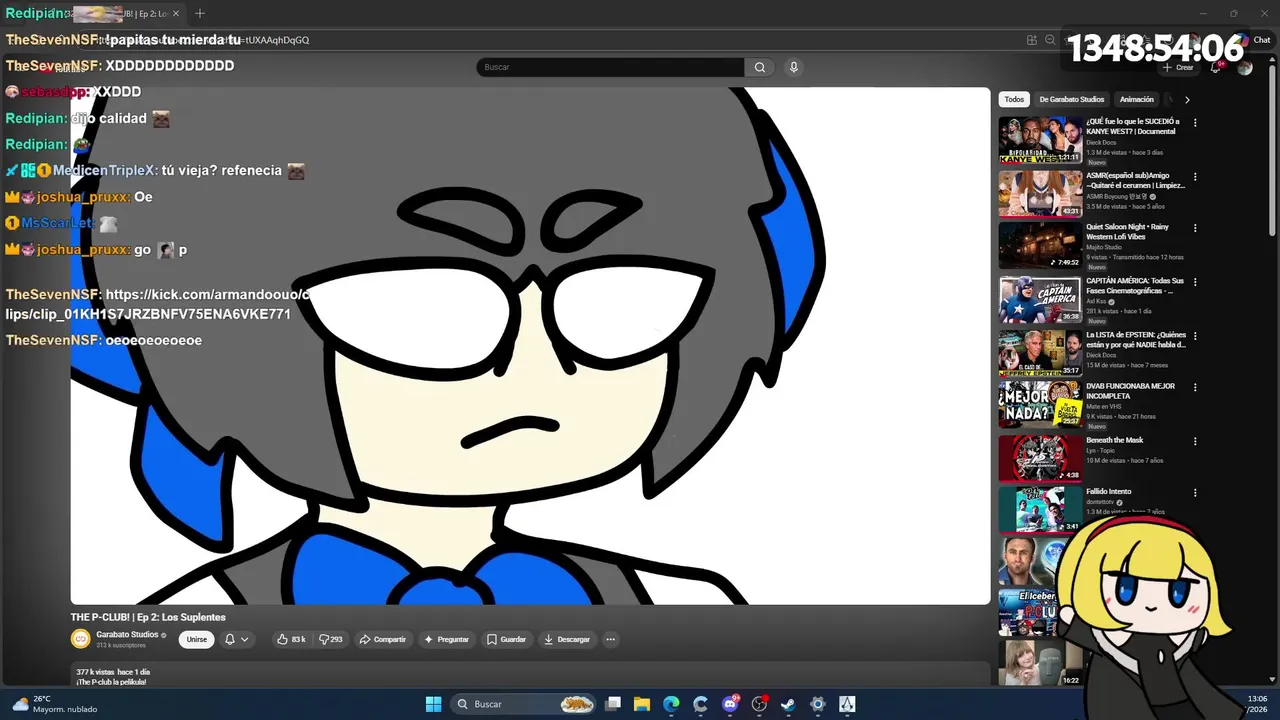Image resolution: width=1280 pixels, height=720 pixels.
Task: Open YouTube notifications bell
Action: pyautogui.click(x=1216, y=67)
